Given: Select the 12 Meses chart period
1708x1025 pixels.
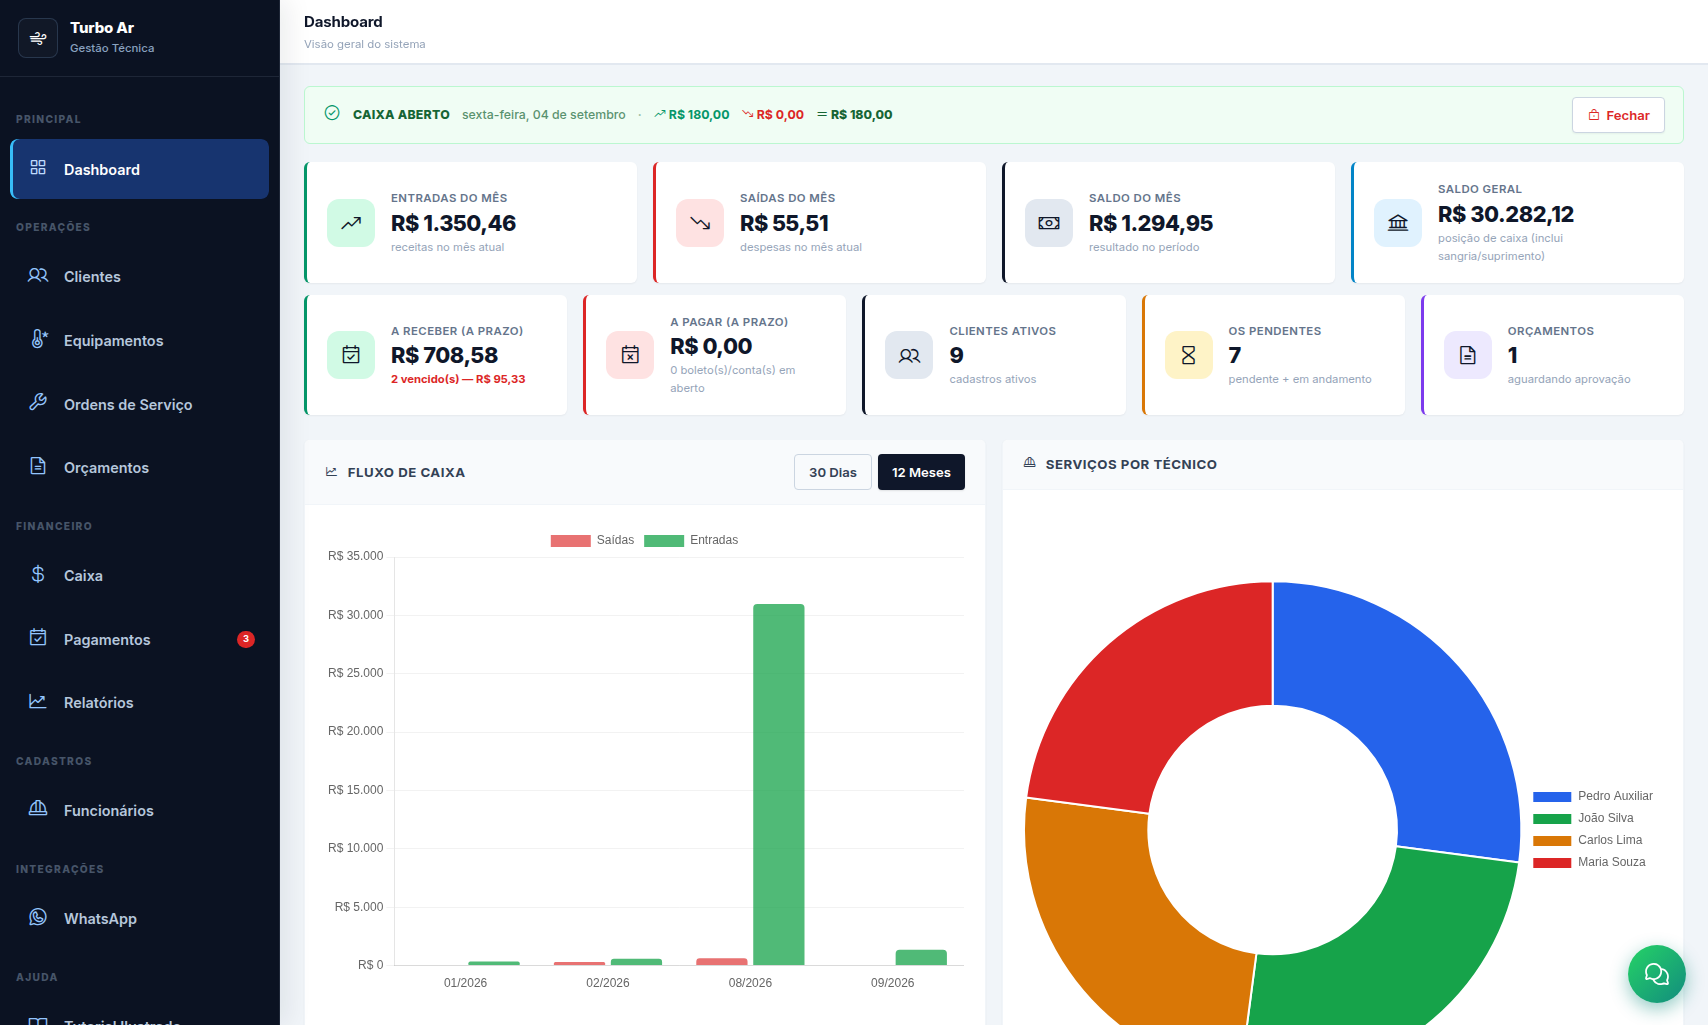Looking at the screenshot, I should click(x=921, y=472).
